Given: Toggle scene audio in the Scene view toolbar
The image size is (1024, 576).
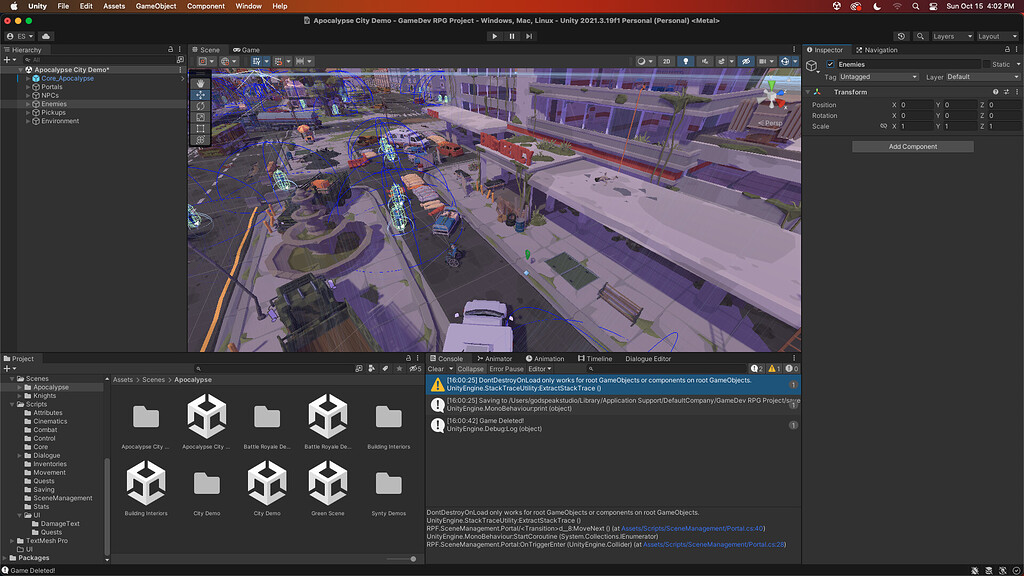Looking at the screenshot, I should click(x=705, y=61).
